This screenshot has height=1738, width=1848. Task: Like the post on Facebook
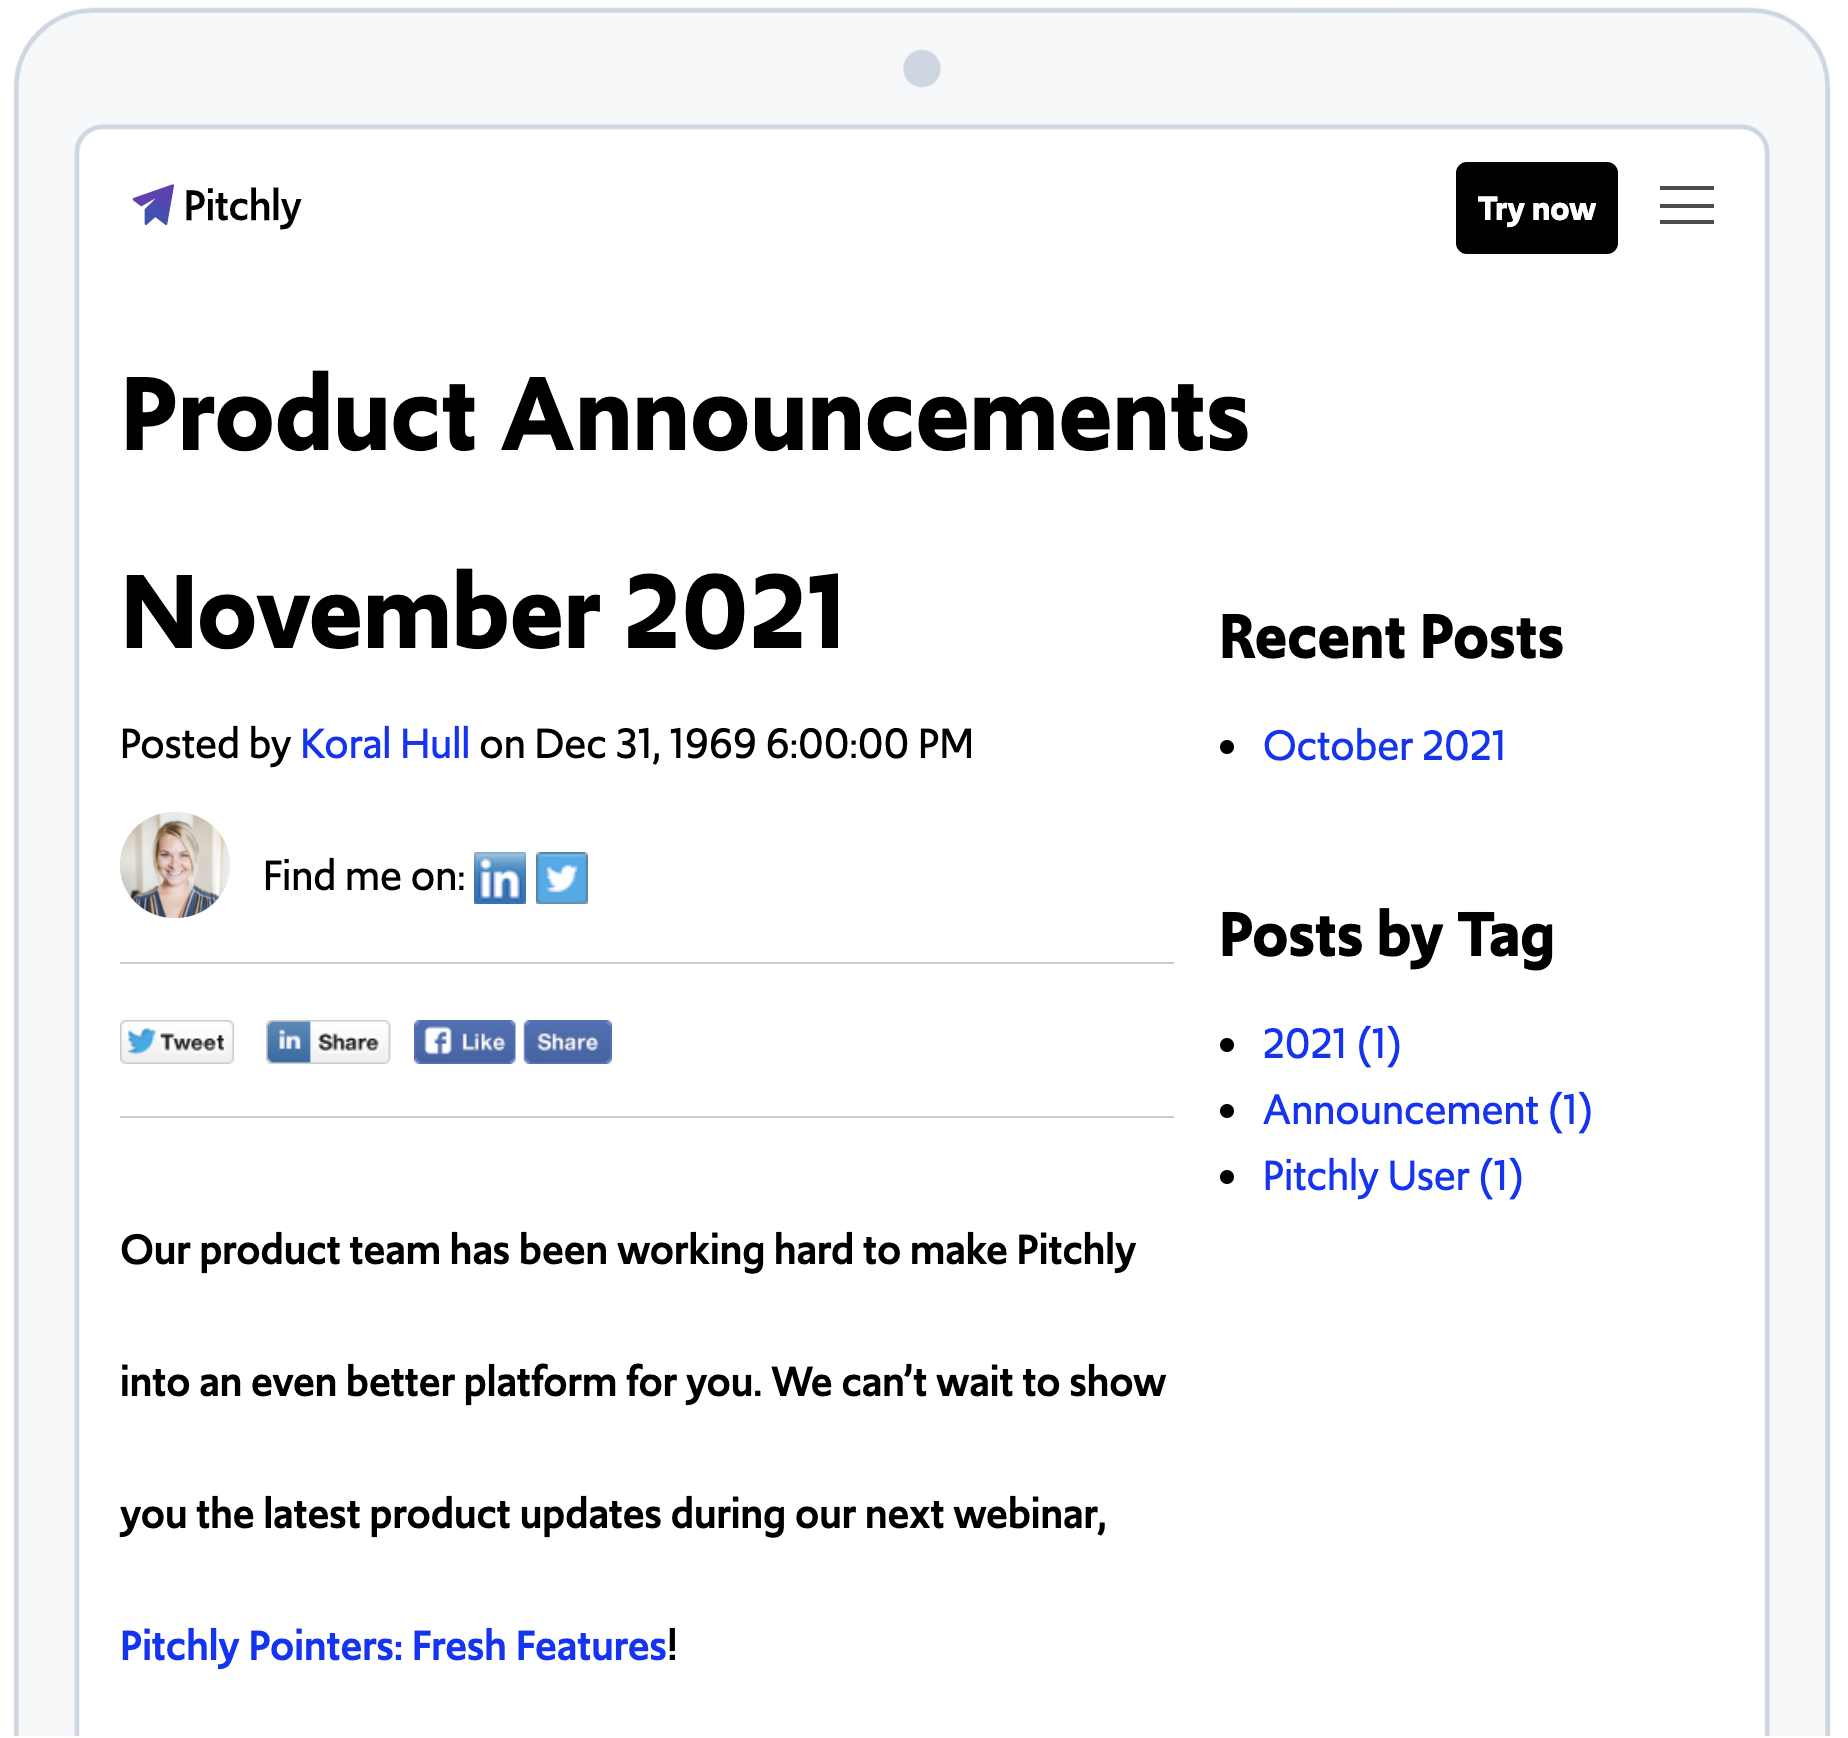(465, 1042)
